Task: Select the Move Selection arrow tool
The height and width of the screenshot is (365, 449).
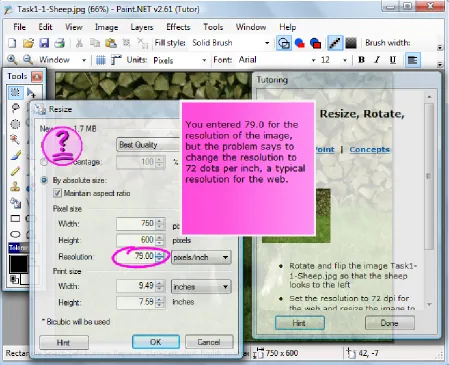Action: 32,92
